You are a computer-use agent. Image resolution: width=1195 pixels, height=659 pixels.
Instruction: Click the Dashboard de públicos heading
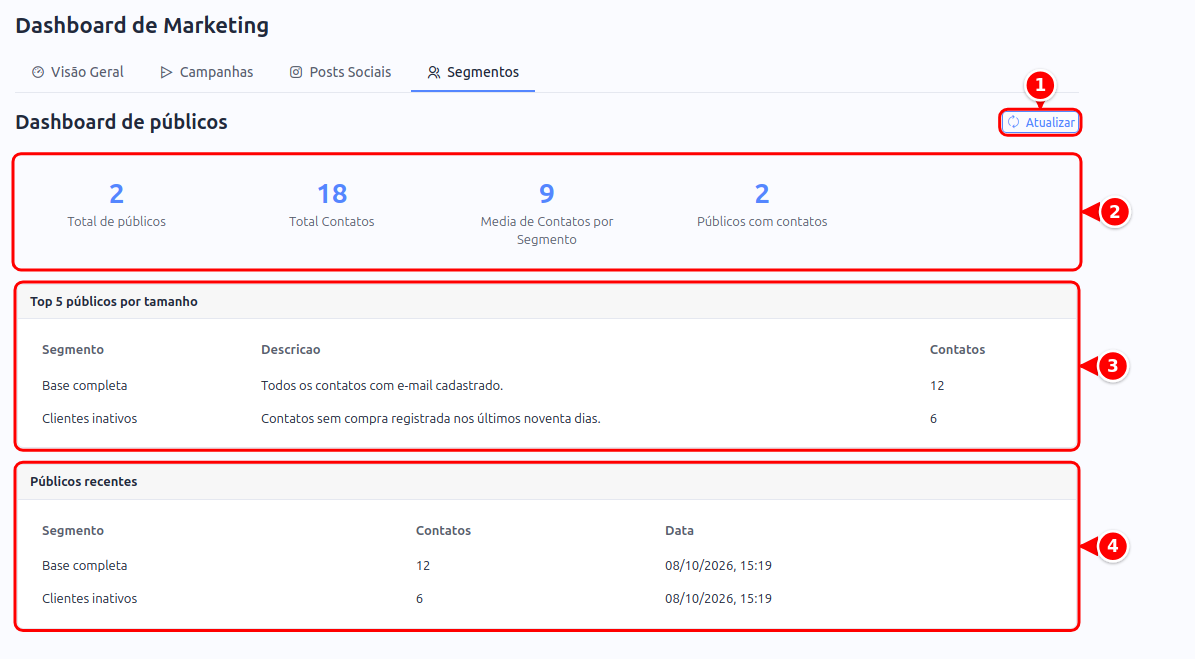[x=121, y=122]
